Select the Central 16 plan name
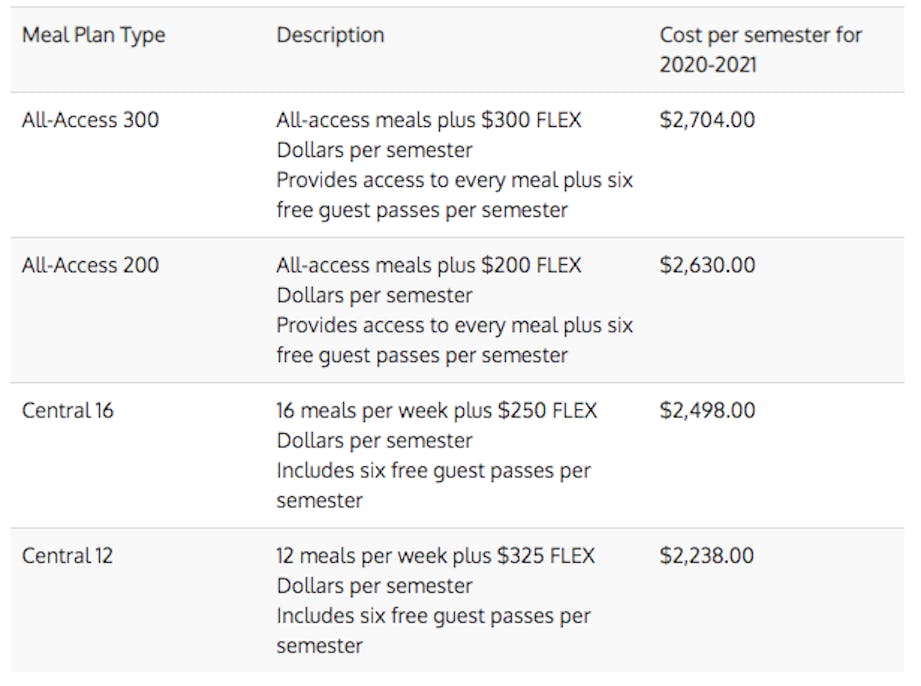 coord(67,410)
